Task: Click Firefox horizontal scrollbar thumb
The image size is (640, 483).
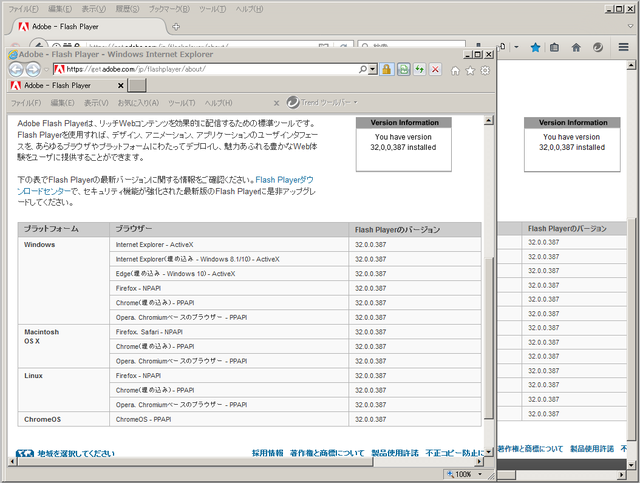Action: coord(507,474)
